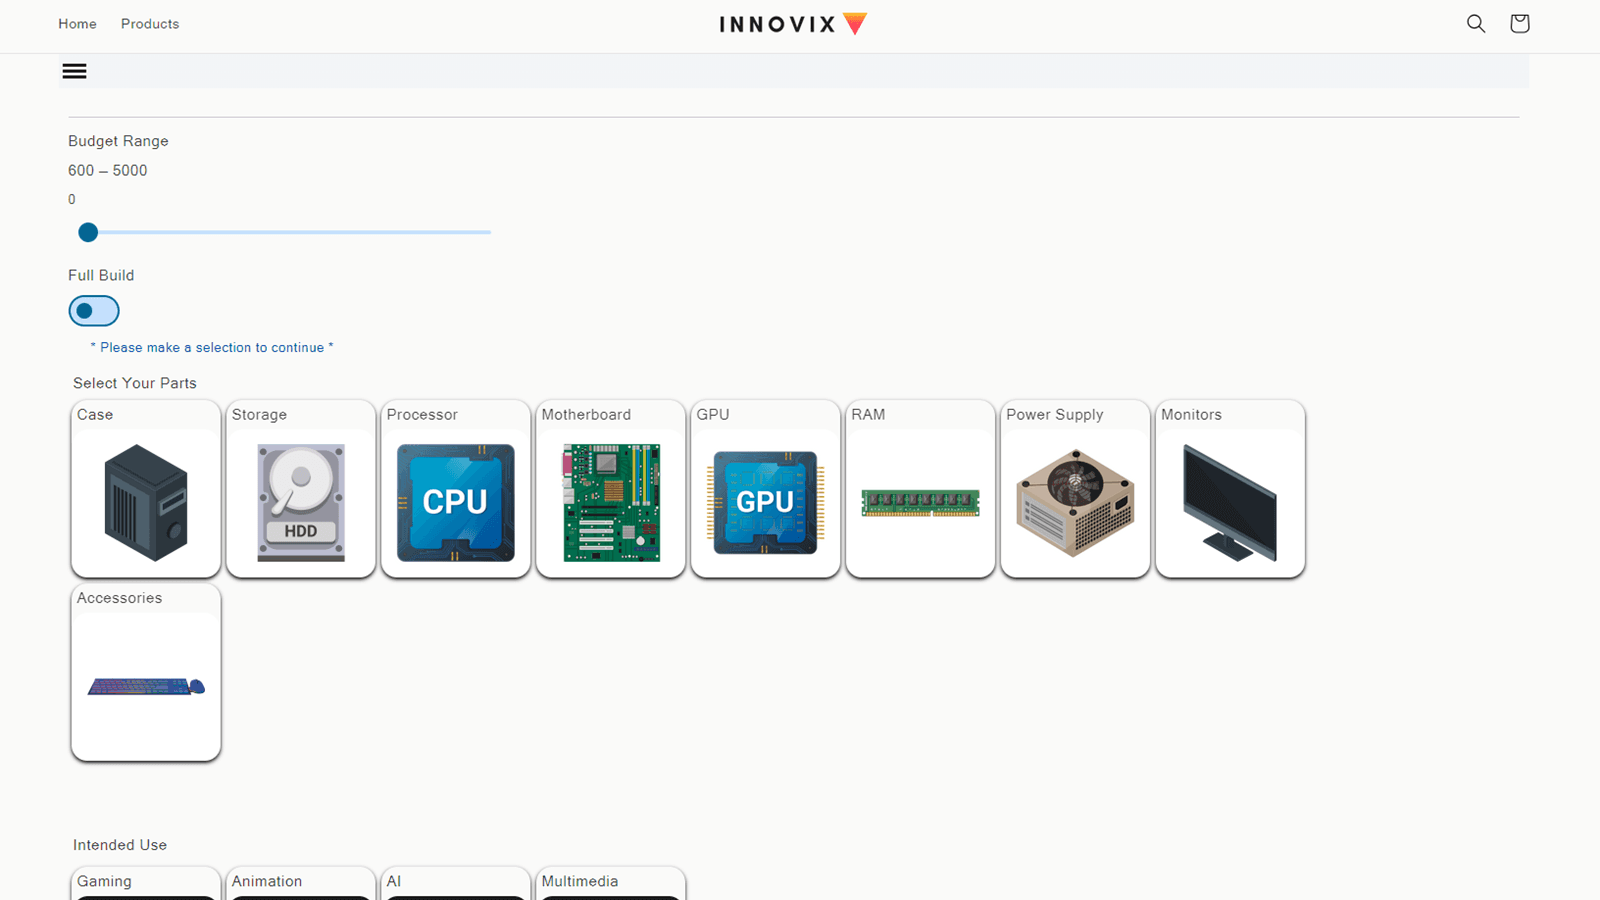1600x900 pixels.
Task: Select the Motherboard part icon
Action: point(610,500)
